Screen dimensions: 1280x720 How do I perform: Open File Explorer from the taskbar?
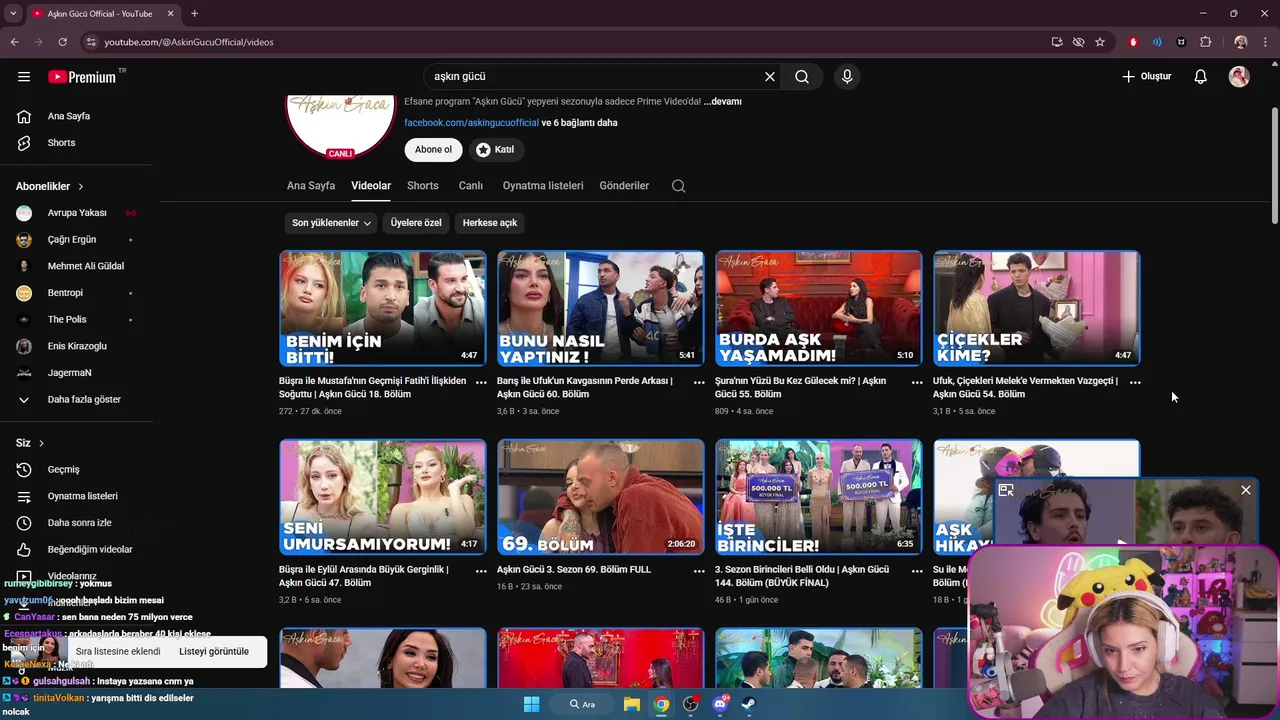click(x=632, y=704)
